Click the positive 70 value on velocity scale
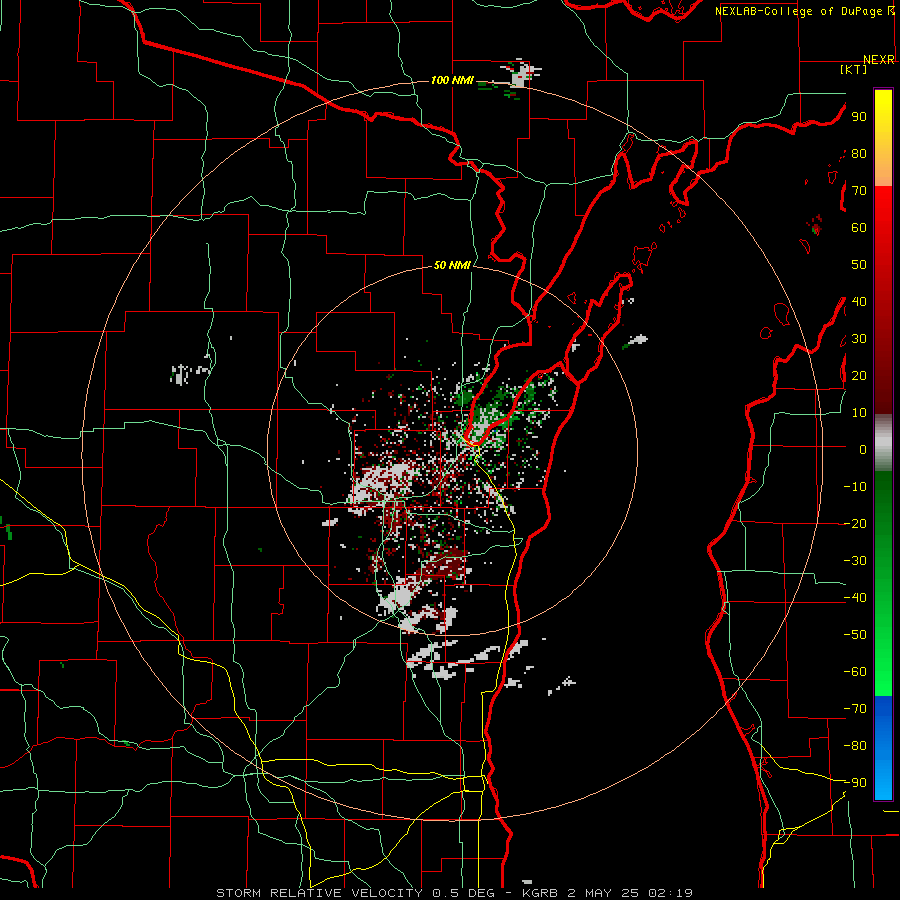900x900 pixels. pyautogui.click(x=859, y=191)
